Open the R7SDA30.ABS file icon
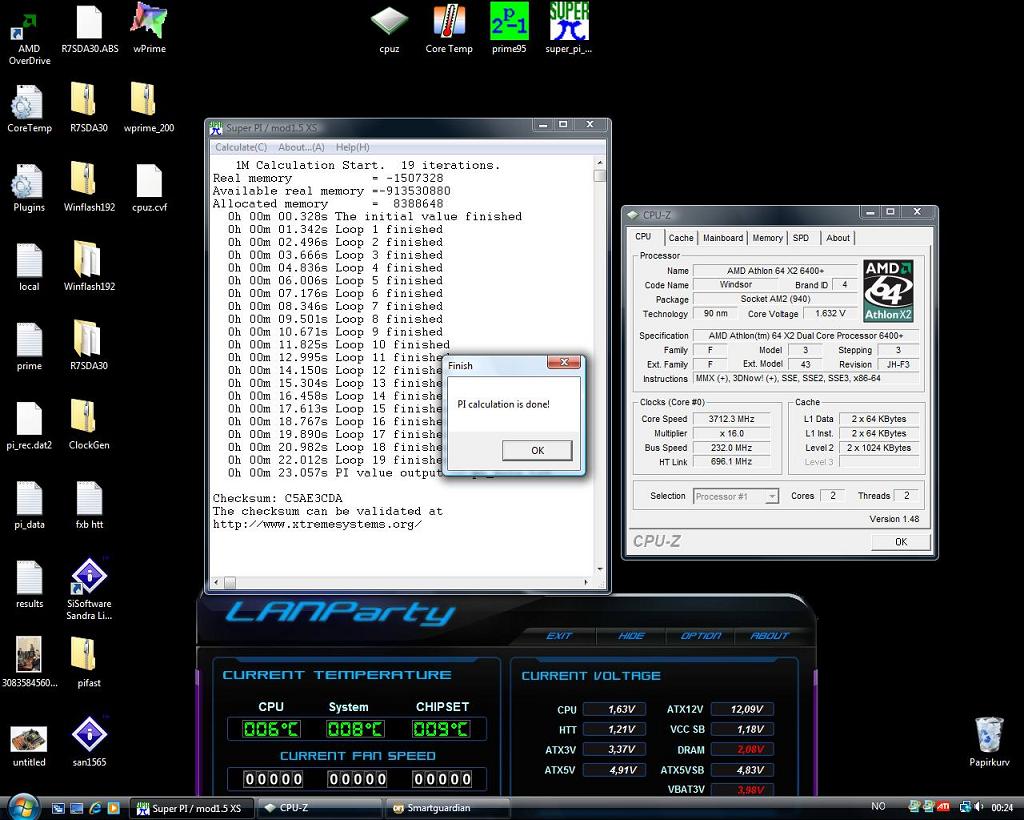This screenshot has width=1024, height=820. tap(89, 29)
